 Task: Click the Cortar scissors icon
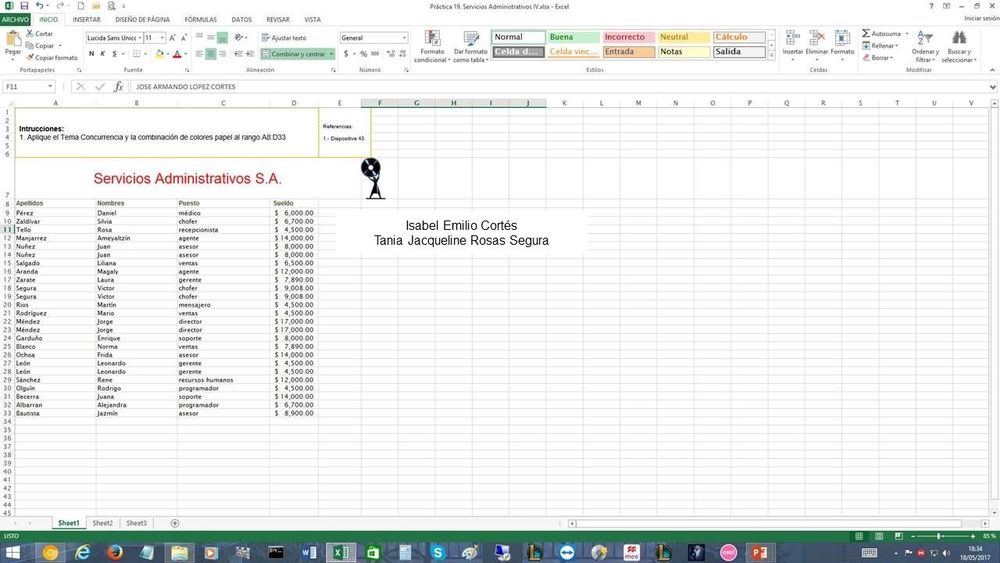coord(29,34)
